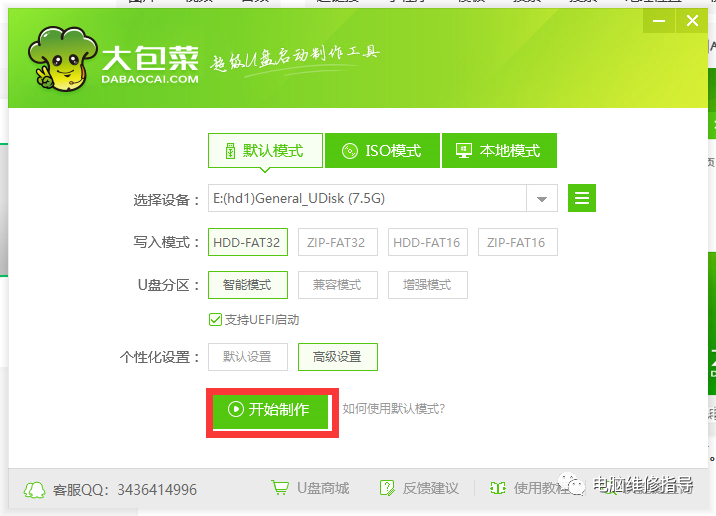Click the QQ customer service icon

click(35, 490)
